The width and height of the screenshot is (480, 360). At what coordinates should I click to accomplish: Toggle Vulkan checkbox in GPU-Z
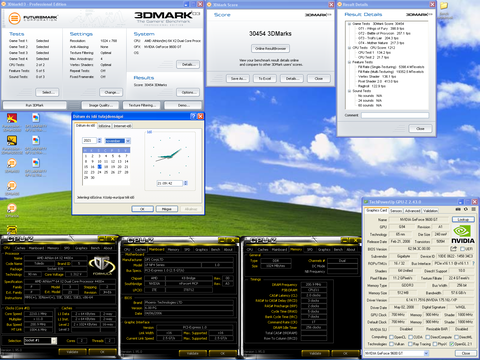(x=392, y=344)
